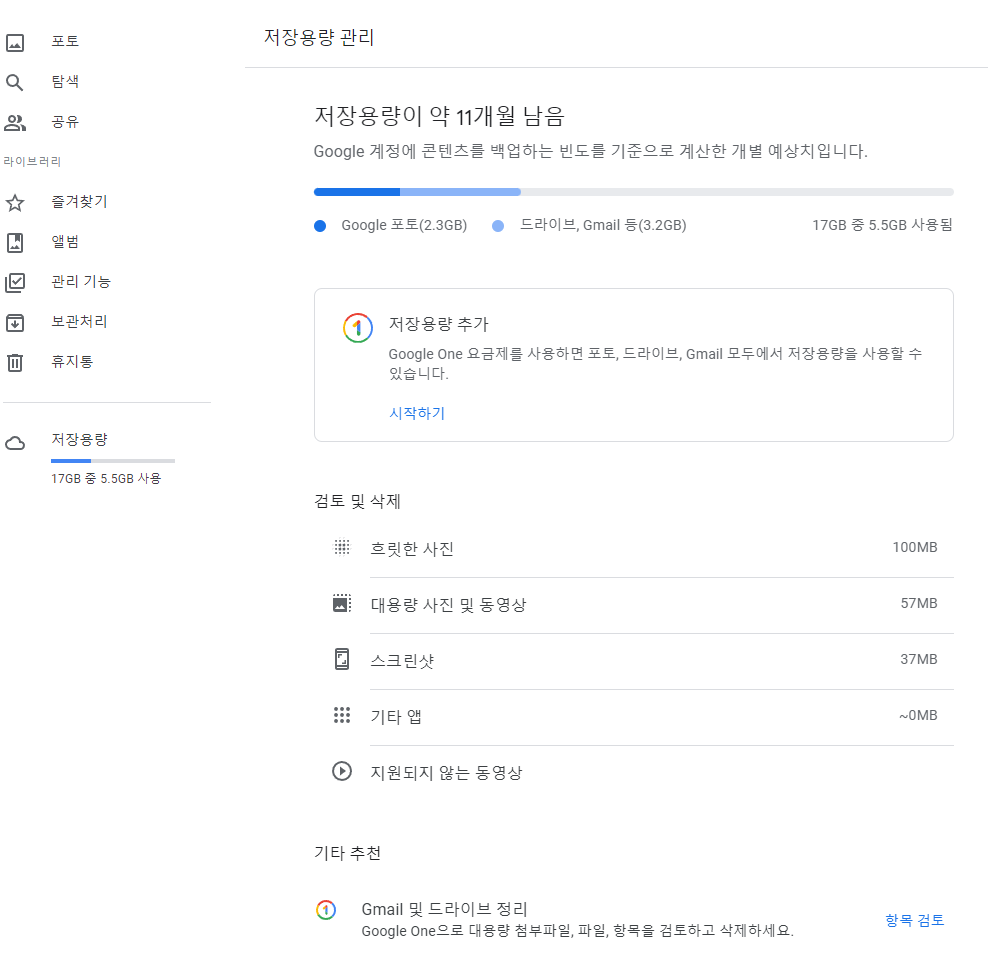This screenshot has height=958, width=988.
Task: Go to the 공유 section
Action: (x=65, y=122)
